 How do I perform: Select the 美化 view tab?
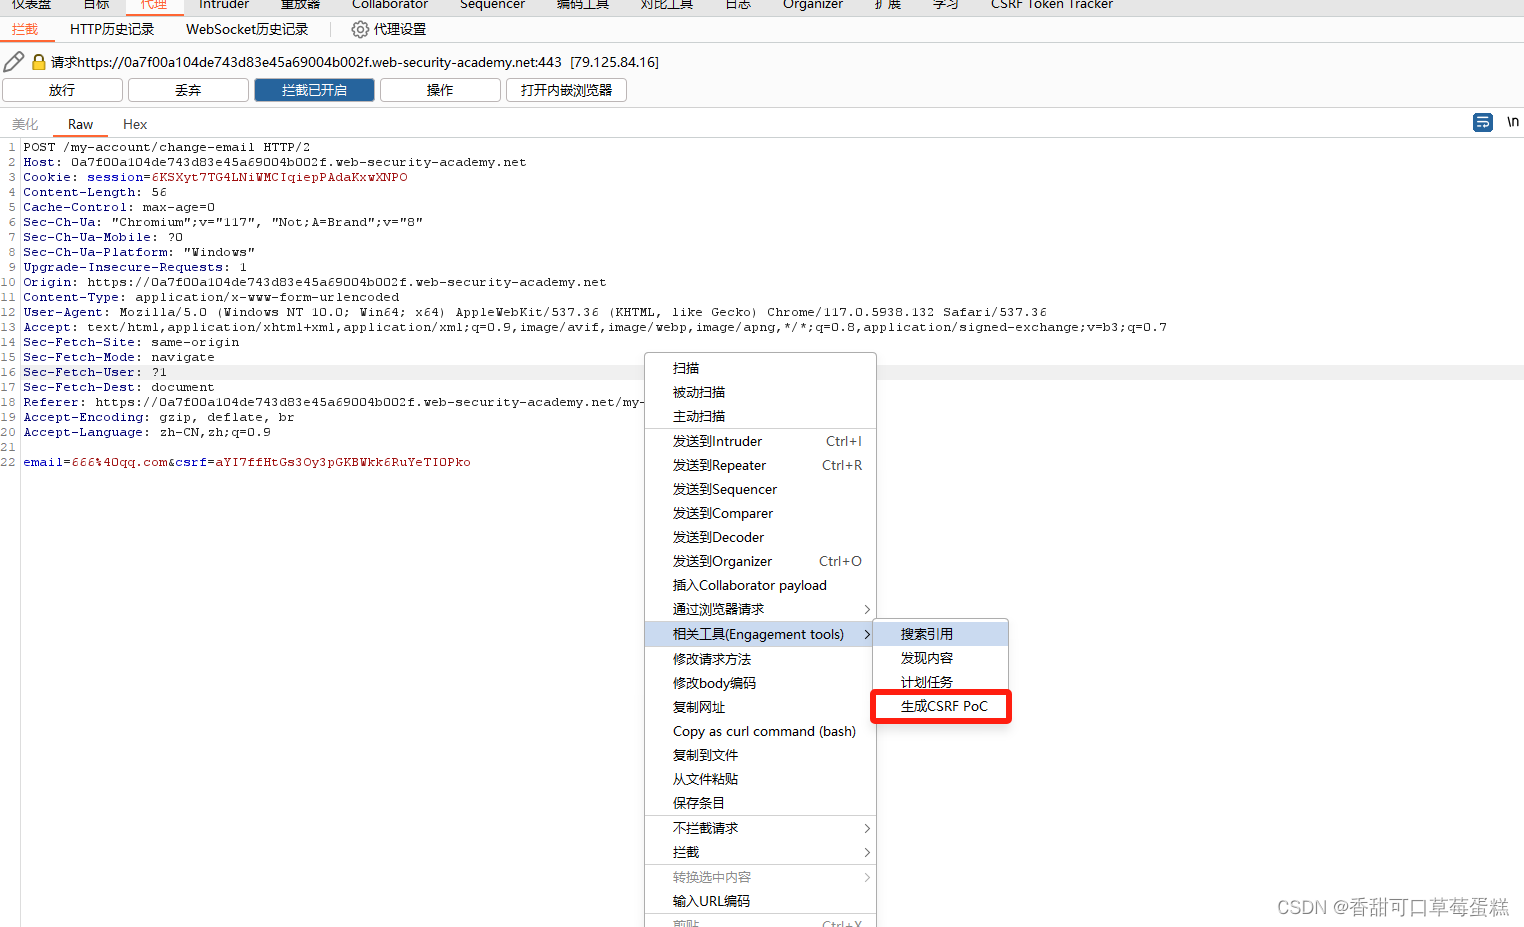pyautogui.click(x=25, y=124)
